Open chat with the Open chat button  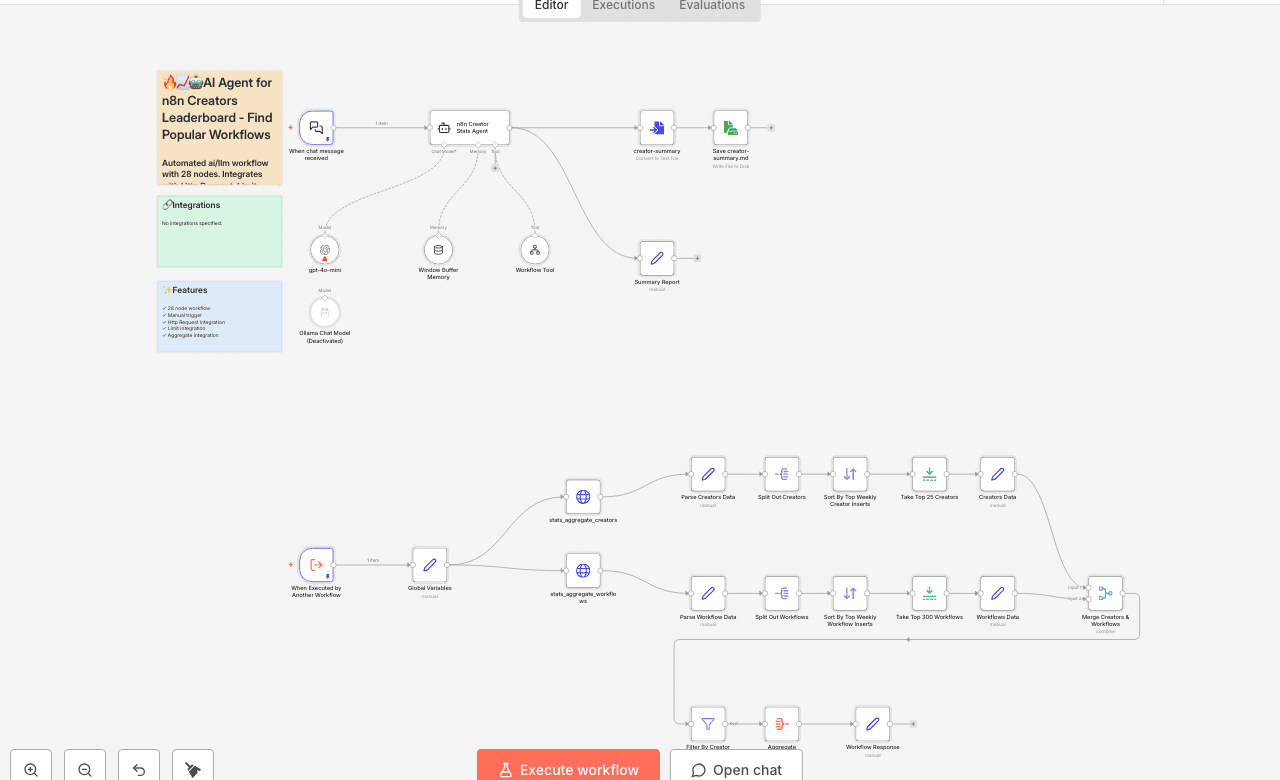click(x=735, y=769)
